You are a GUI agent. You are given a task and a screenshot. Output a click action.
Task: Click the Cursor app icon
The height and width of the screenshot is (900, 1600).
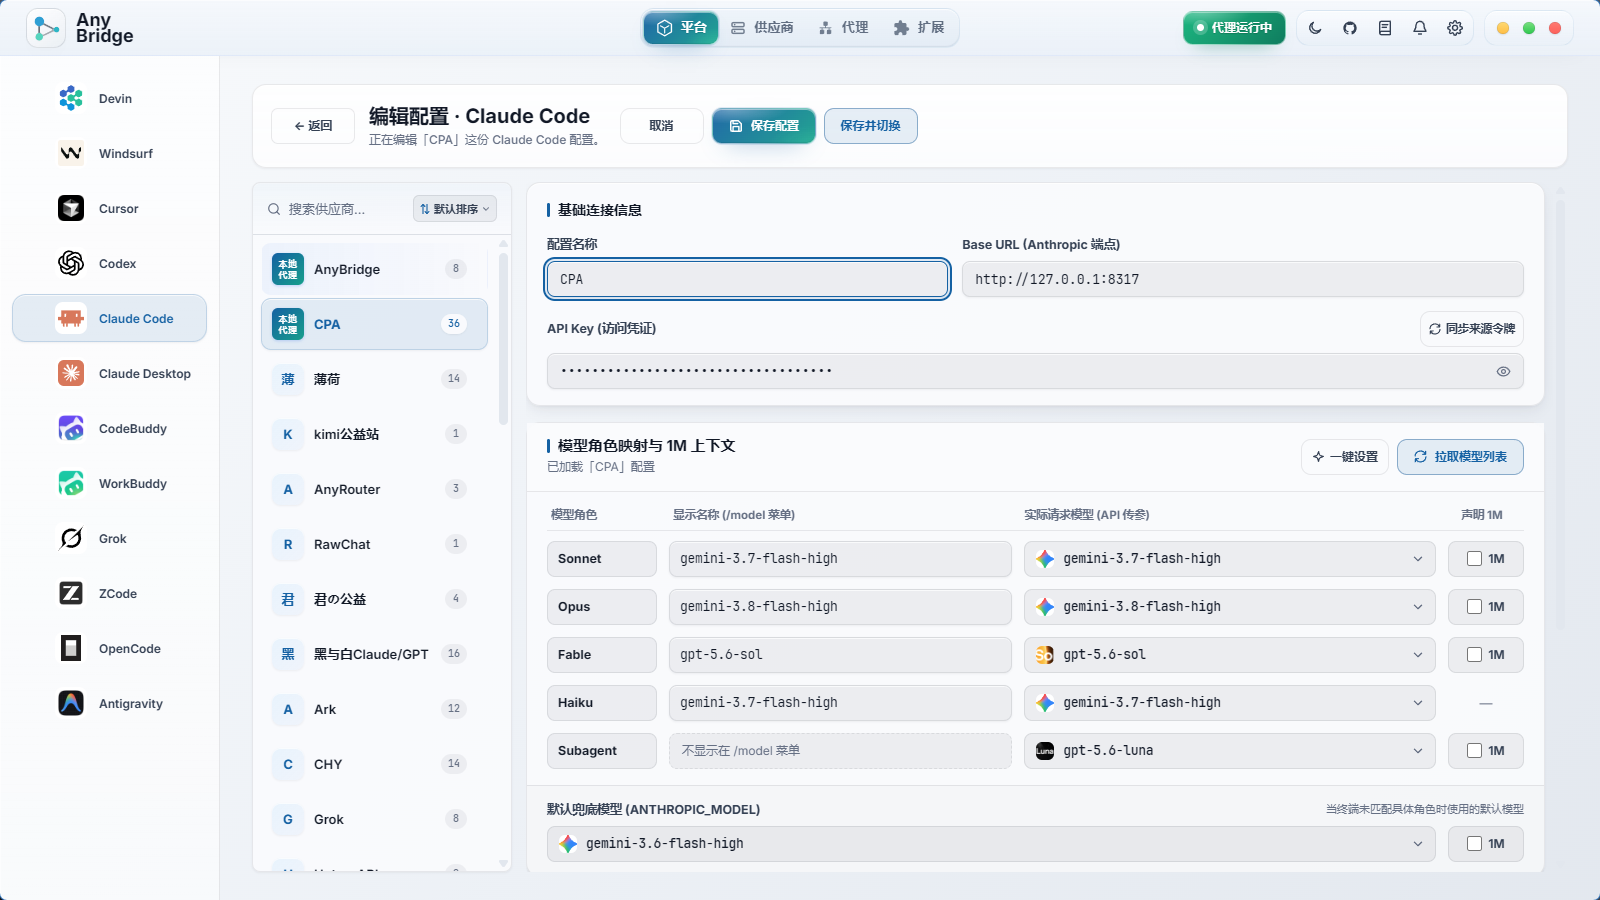pyautogui.click(x=71, y=208)
